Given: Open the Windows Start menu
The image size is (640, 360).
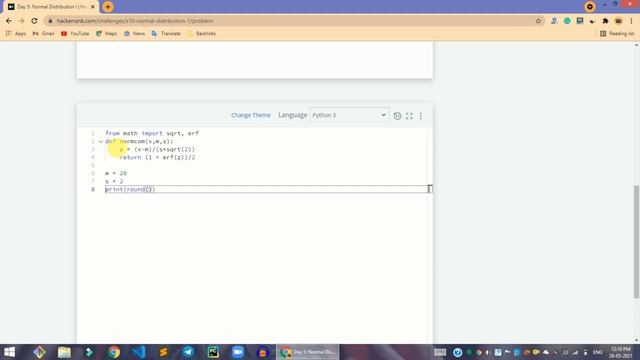Looking at the screenshot, I should click(9, 352).
